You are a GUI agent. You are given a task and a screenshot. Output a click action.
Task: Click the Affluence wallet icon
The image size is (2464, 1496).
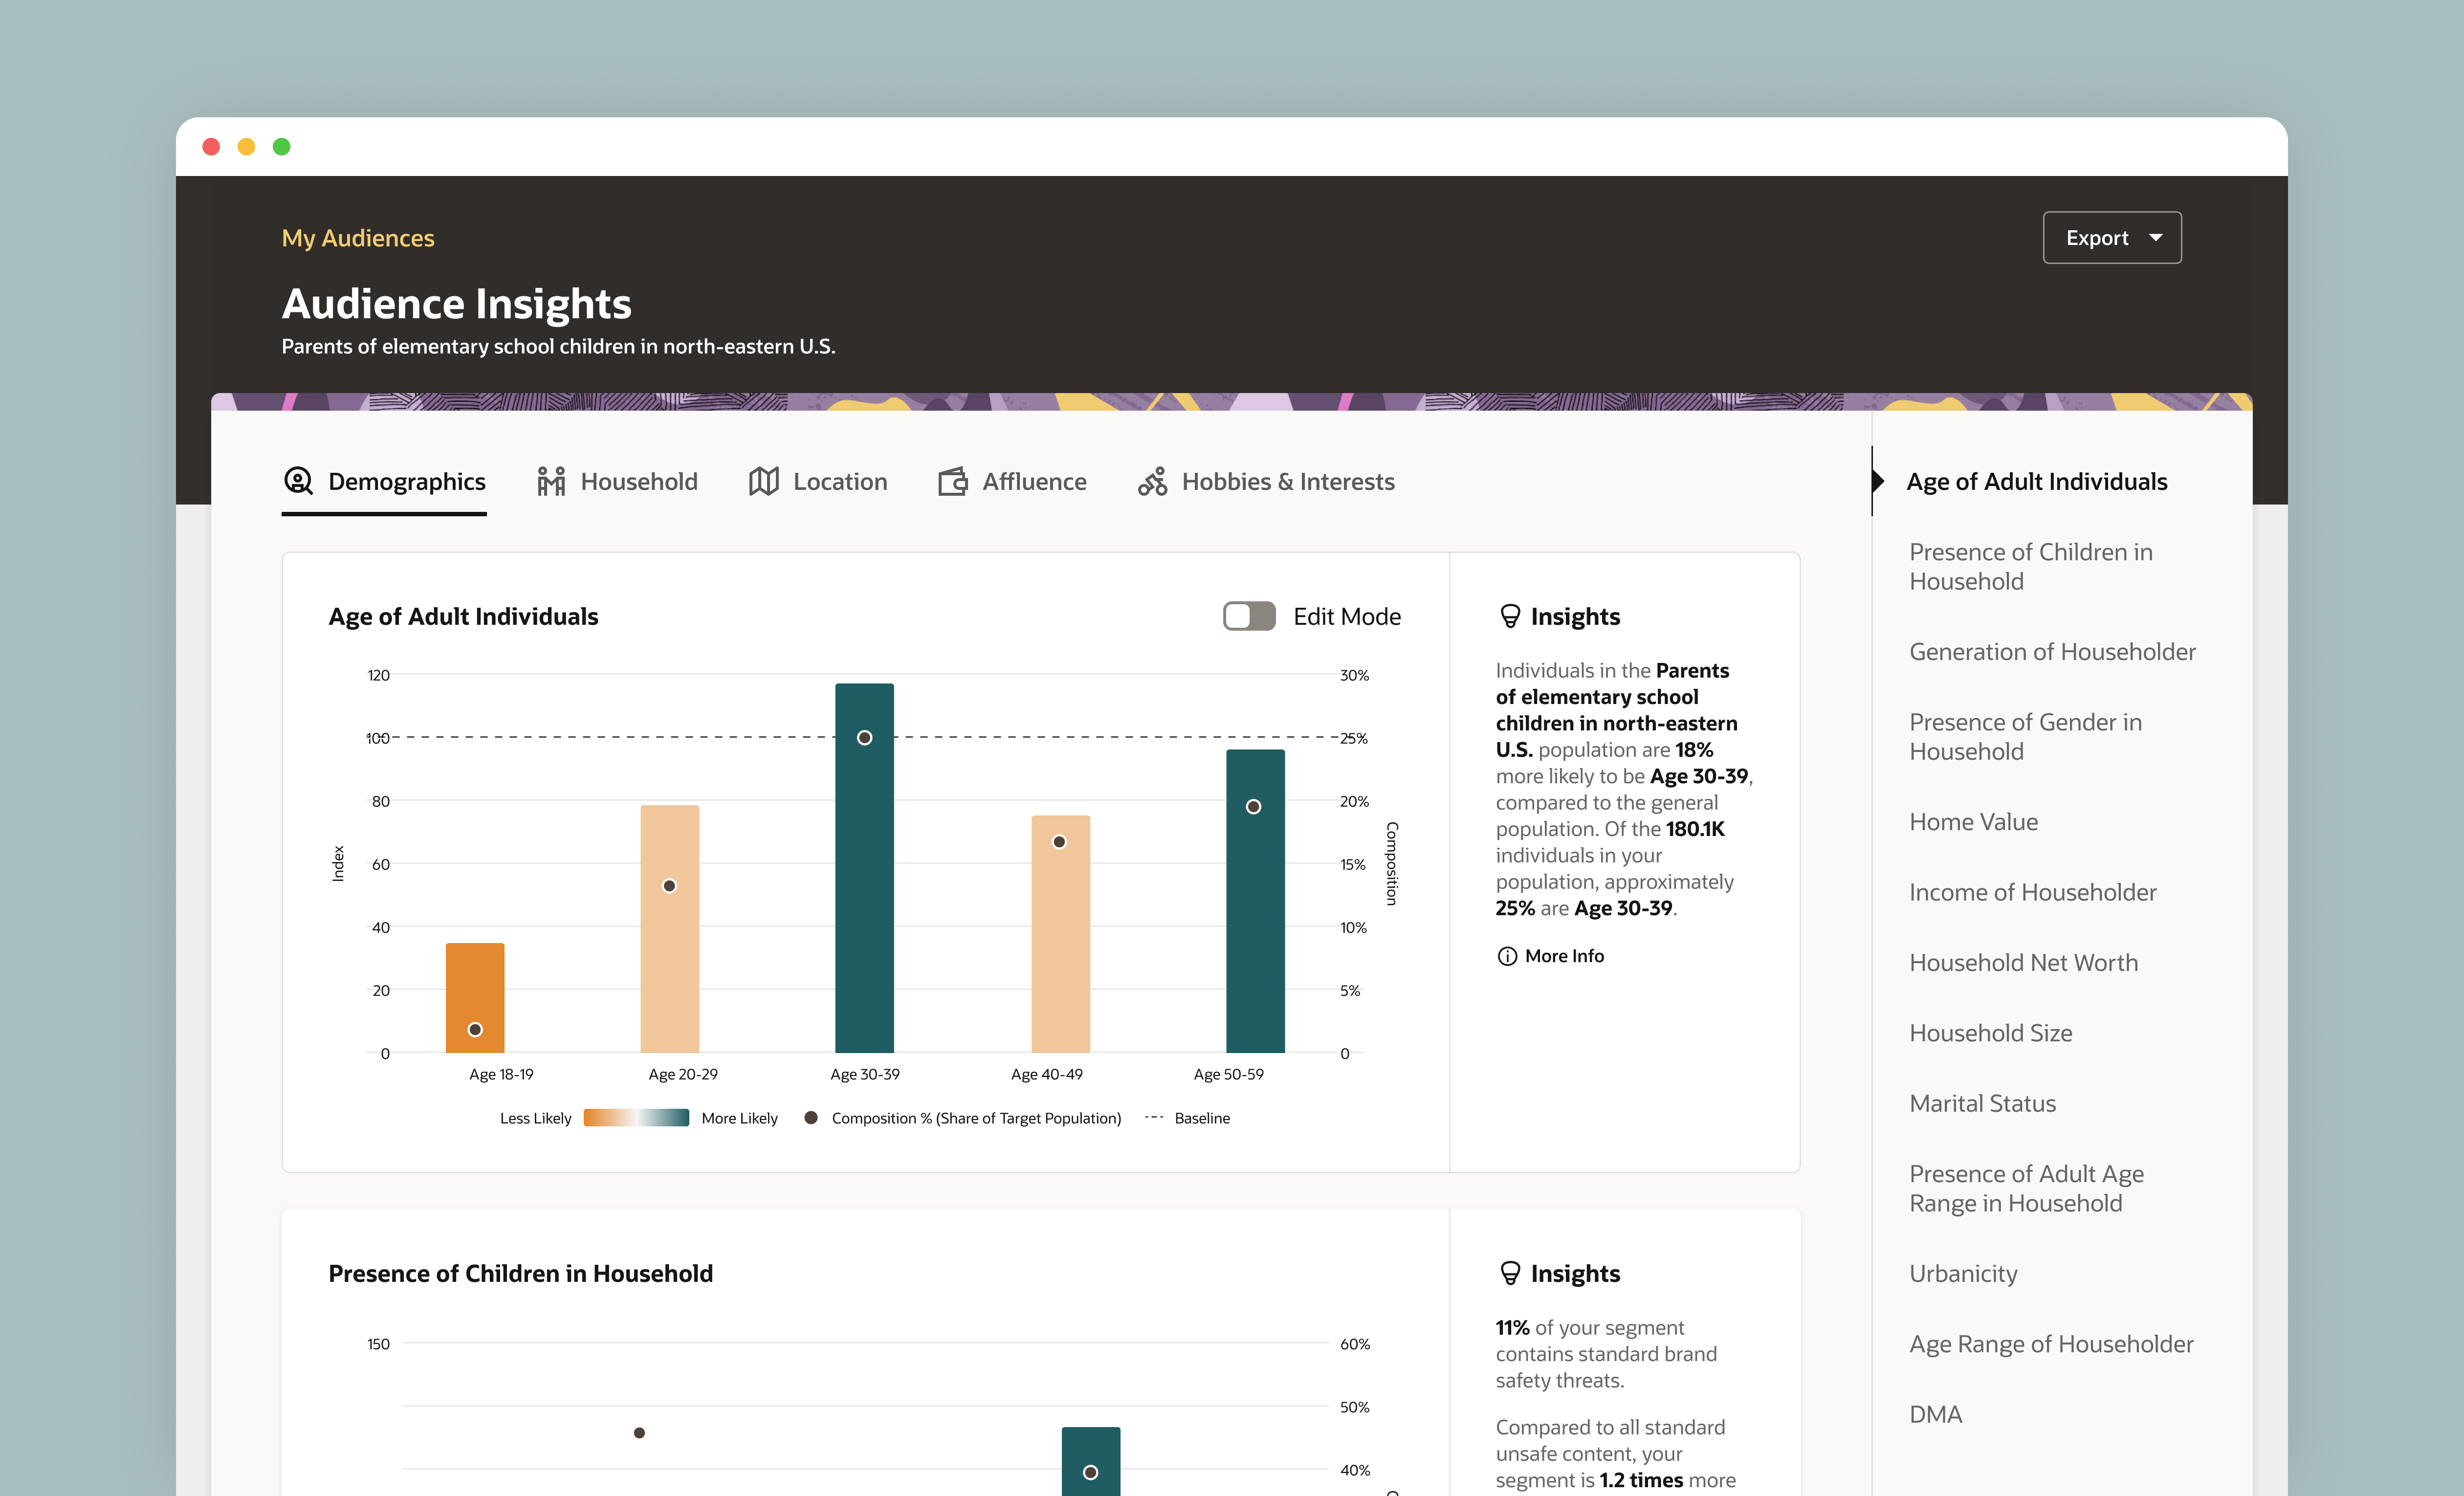[953, 481]
